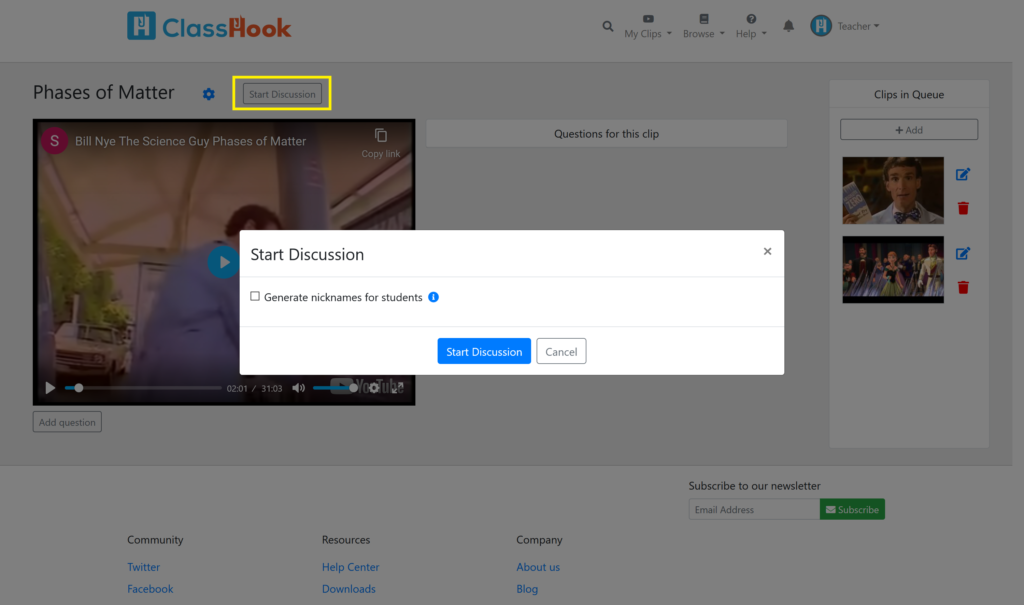Click the green Subscribe button

852,510
